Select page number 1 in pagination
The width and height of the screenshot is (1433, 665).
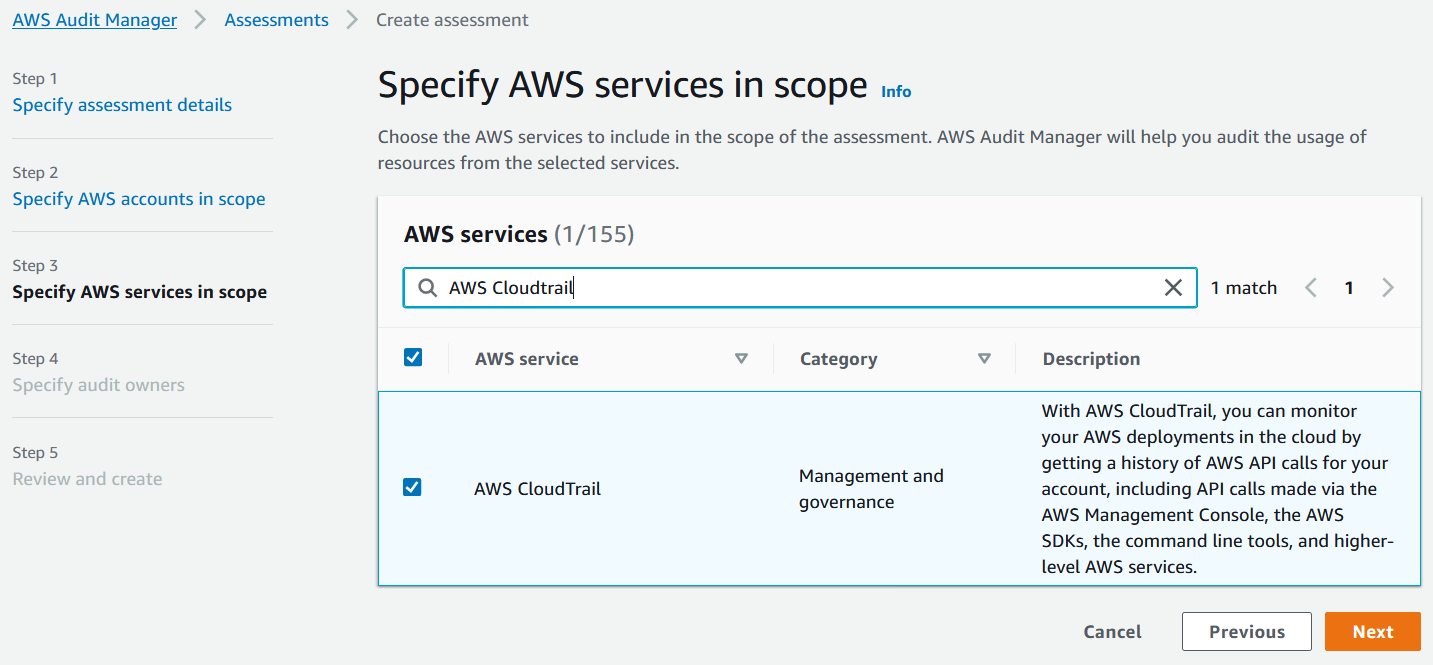(x=1349, y=288)
